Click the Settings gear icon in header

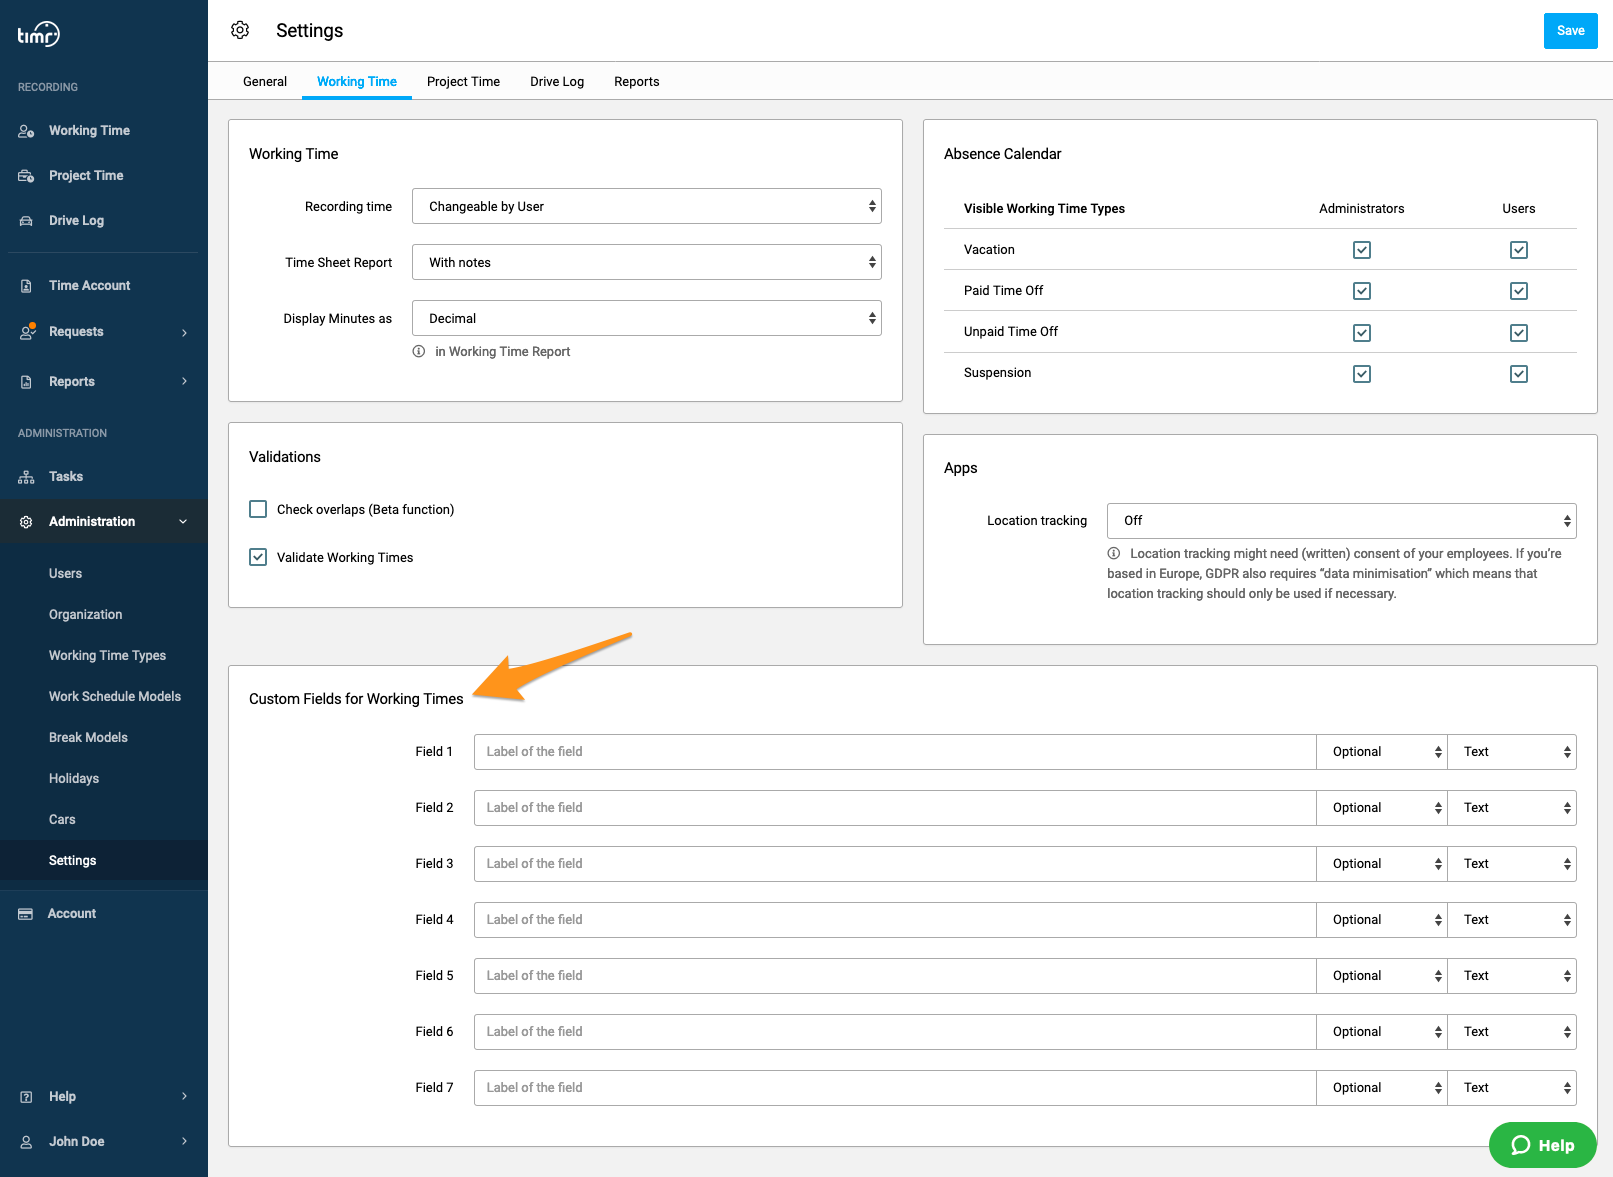point(240,30)
